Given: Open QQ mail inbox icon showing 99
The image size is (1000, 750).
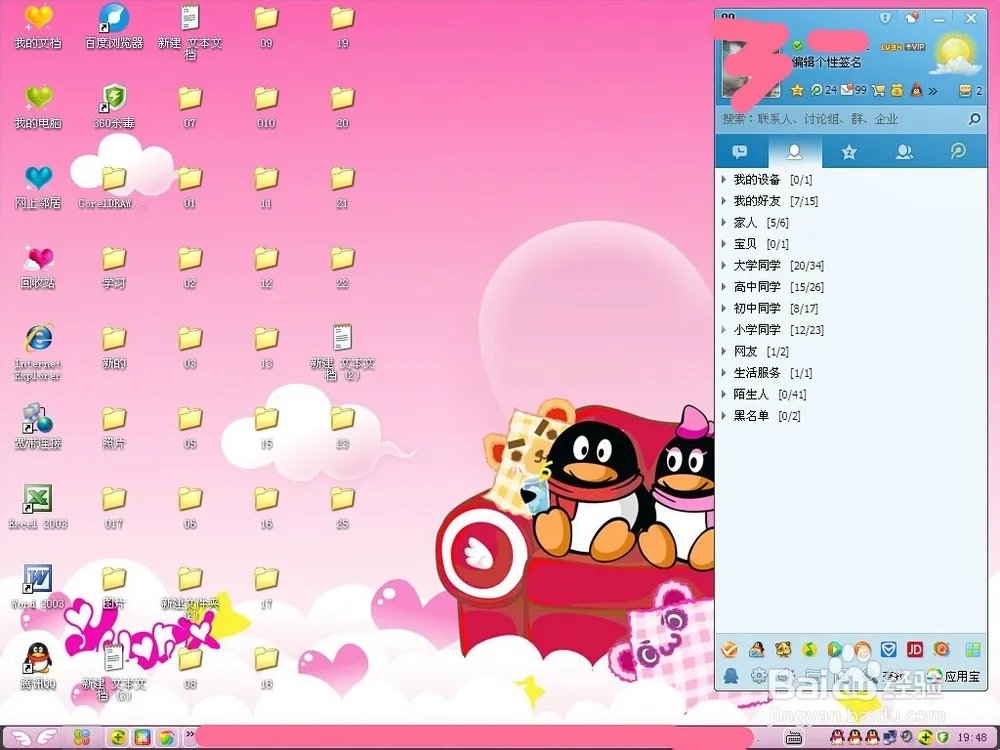Looking at the screenshot, I should 846,90.
